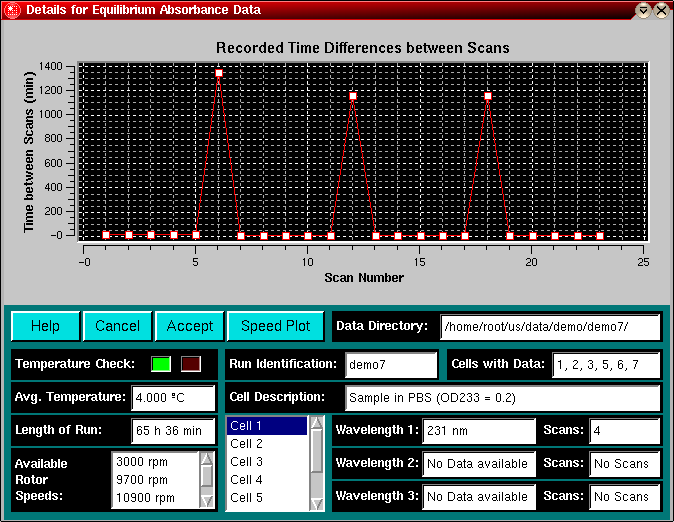Select Cell 1 in the cell list
Image resolution: width=674 pixels, height=522 pixels.
click(267, 426)
